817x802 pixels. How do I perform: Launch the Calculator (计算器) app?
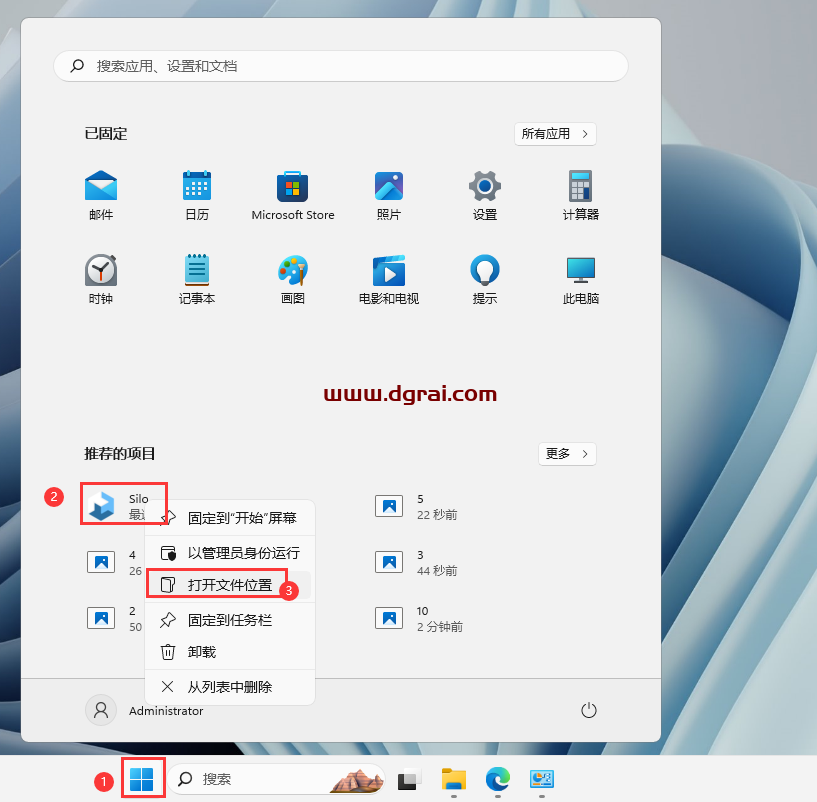(x=580, y=195)
